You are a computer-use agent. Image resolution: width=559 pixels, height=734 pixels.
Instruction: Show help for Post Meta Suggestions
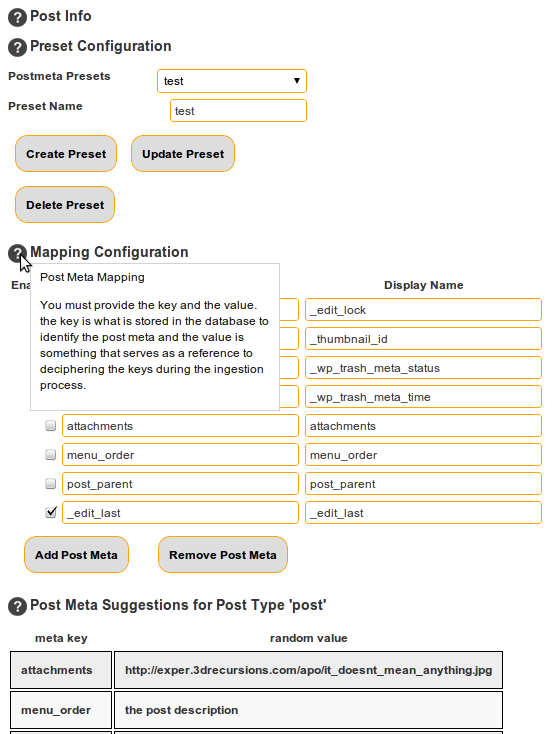coord(17,606)
